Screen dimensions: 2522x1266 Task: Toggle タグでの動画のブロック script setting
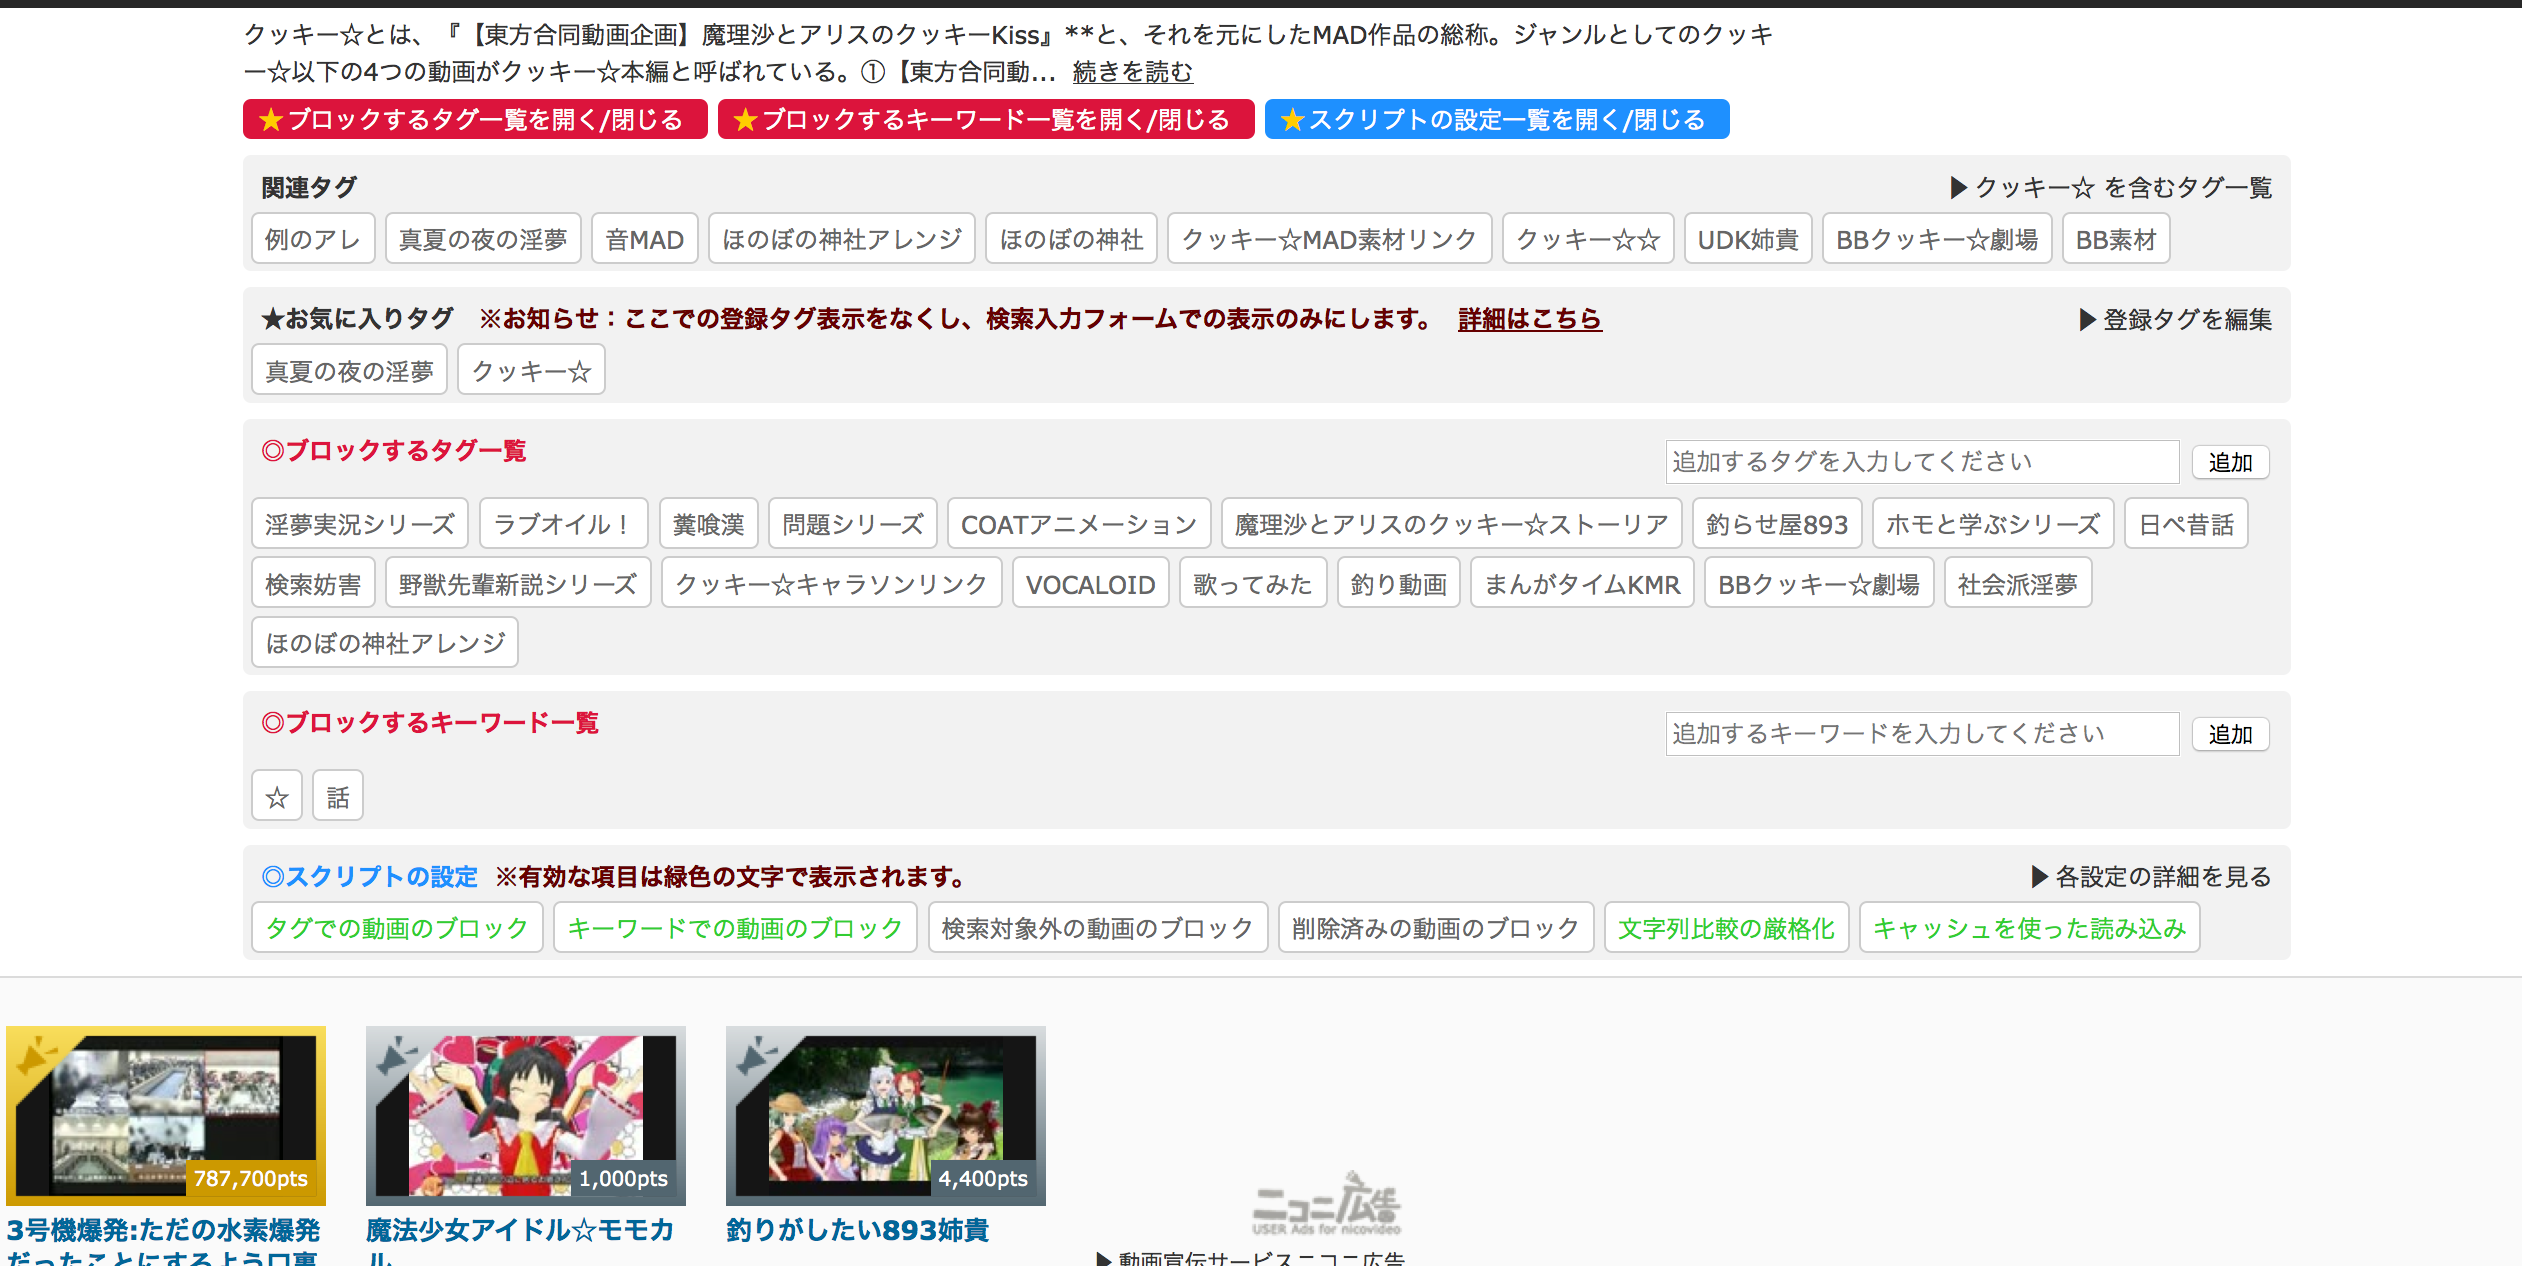tap(397, 928)
